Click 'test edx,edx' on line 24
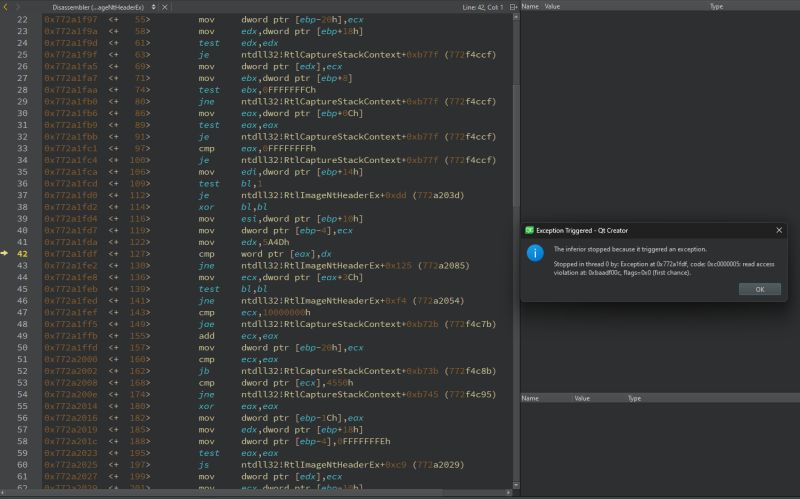The image size is (800, 499). click(238, 43)
